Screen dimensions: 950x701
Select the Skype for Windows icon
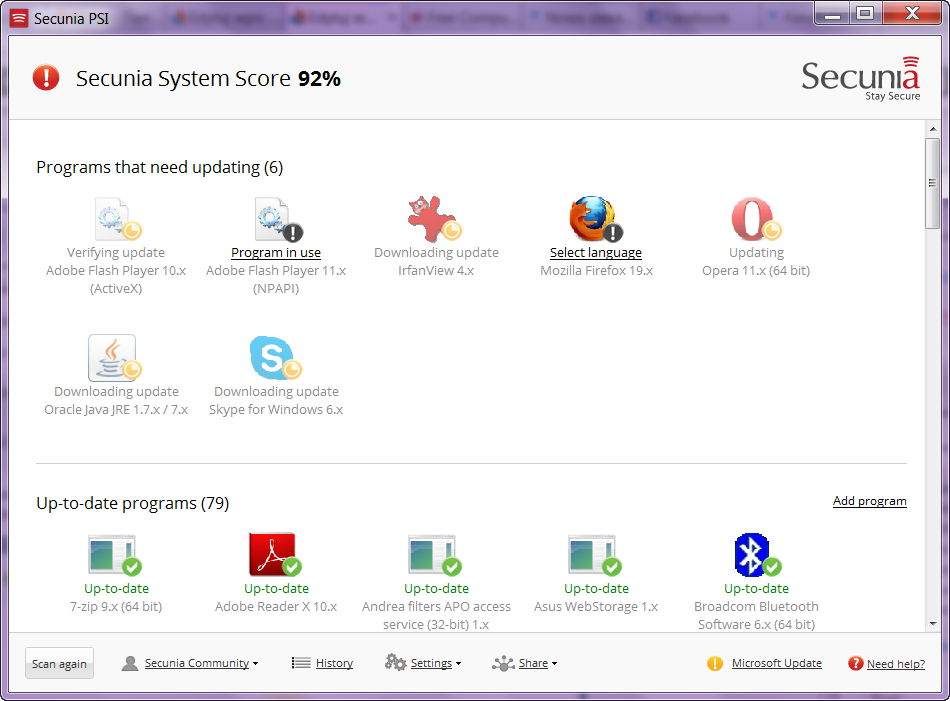(x=276, y=357)
